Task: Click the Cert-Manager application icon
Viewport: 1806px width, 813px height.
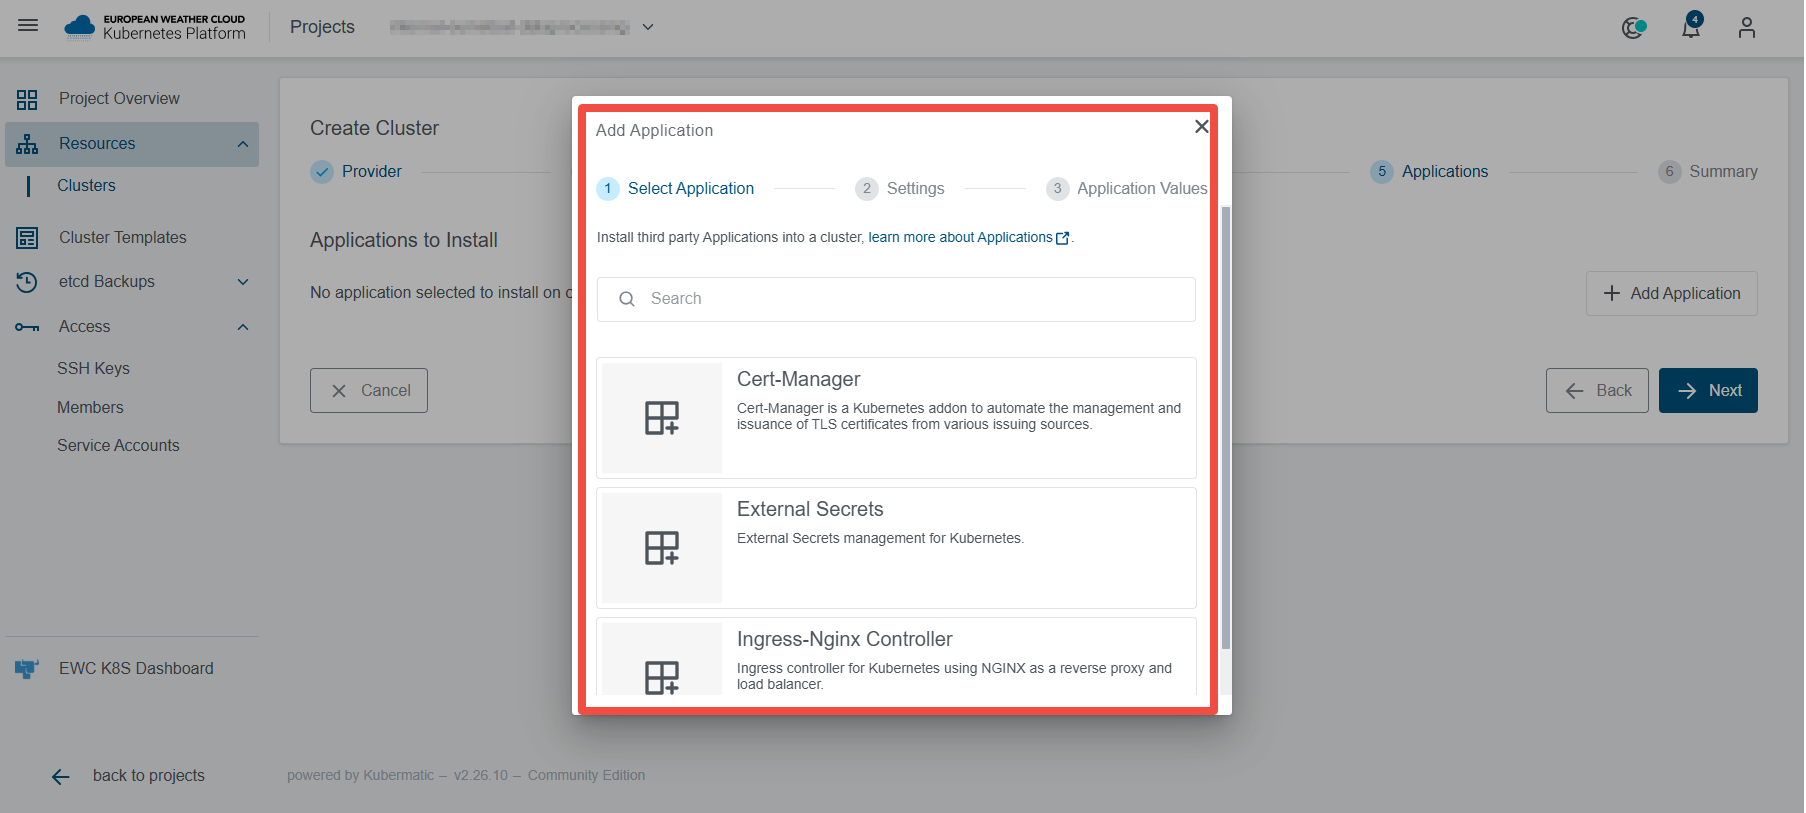Action: click(662, 418)
